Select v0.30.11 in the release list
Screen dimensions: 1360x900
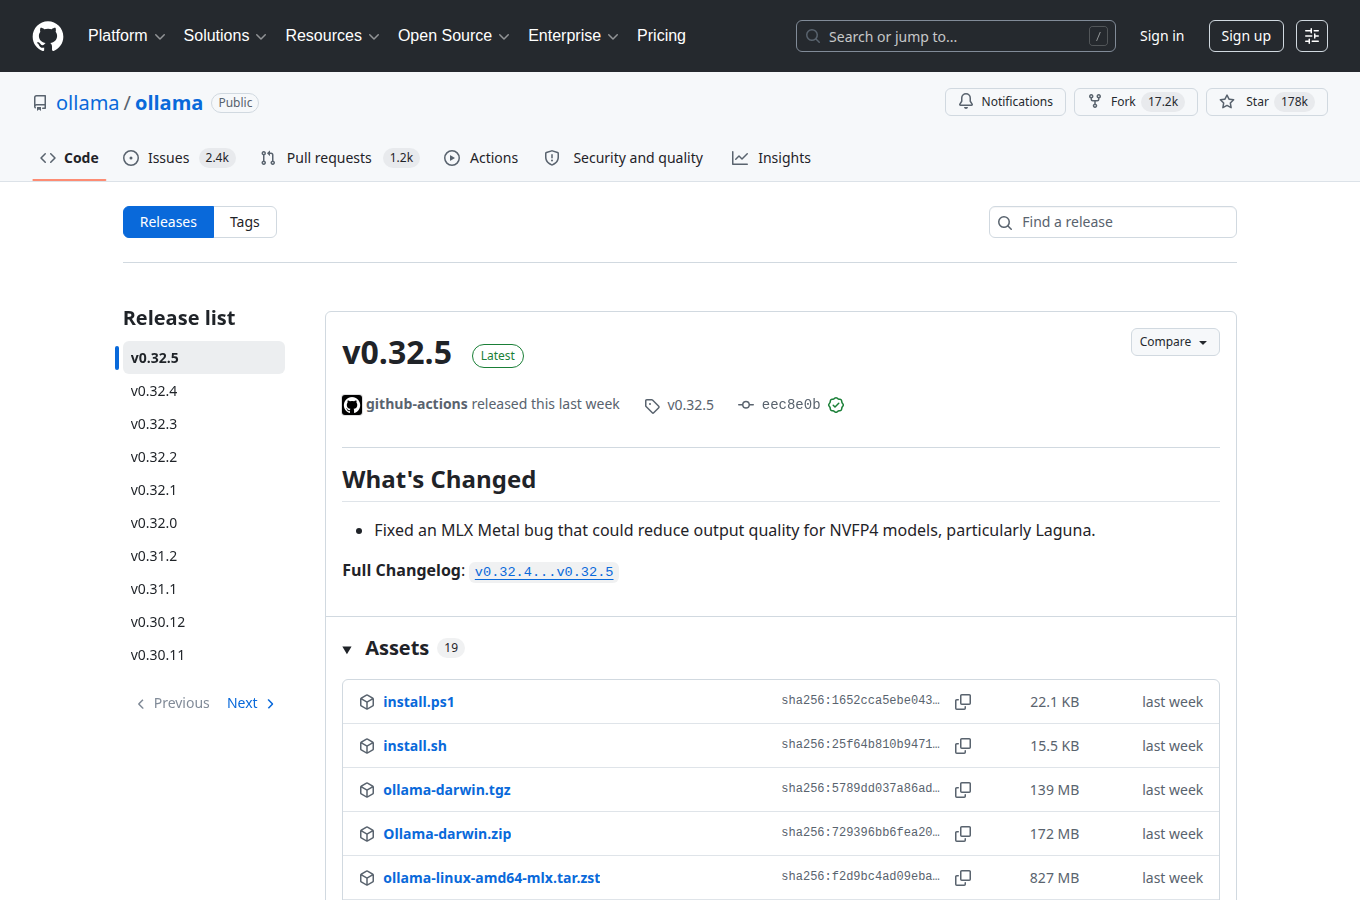[203, 655]
